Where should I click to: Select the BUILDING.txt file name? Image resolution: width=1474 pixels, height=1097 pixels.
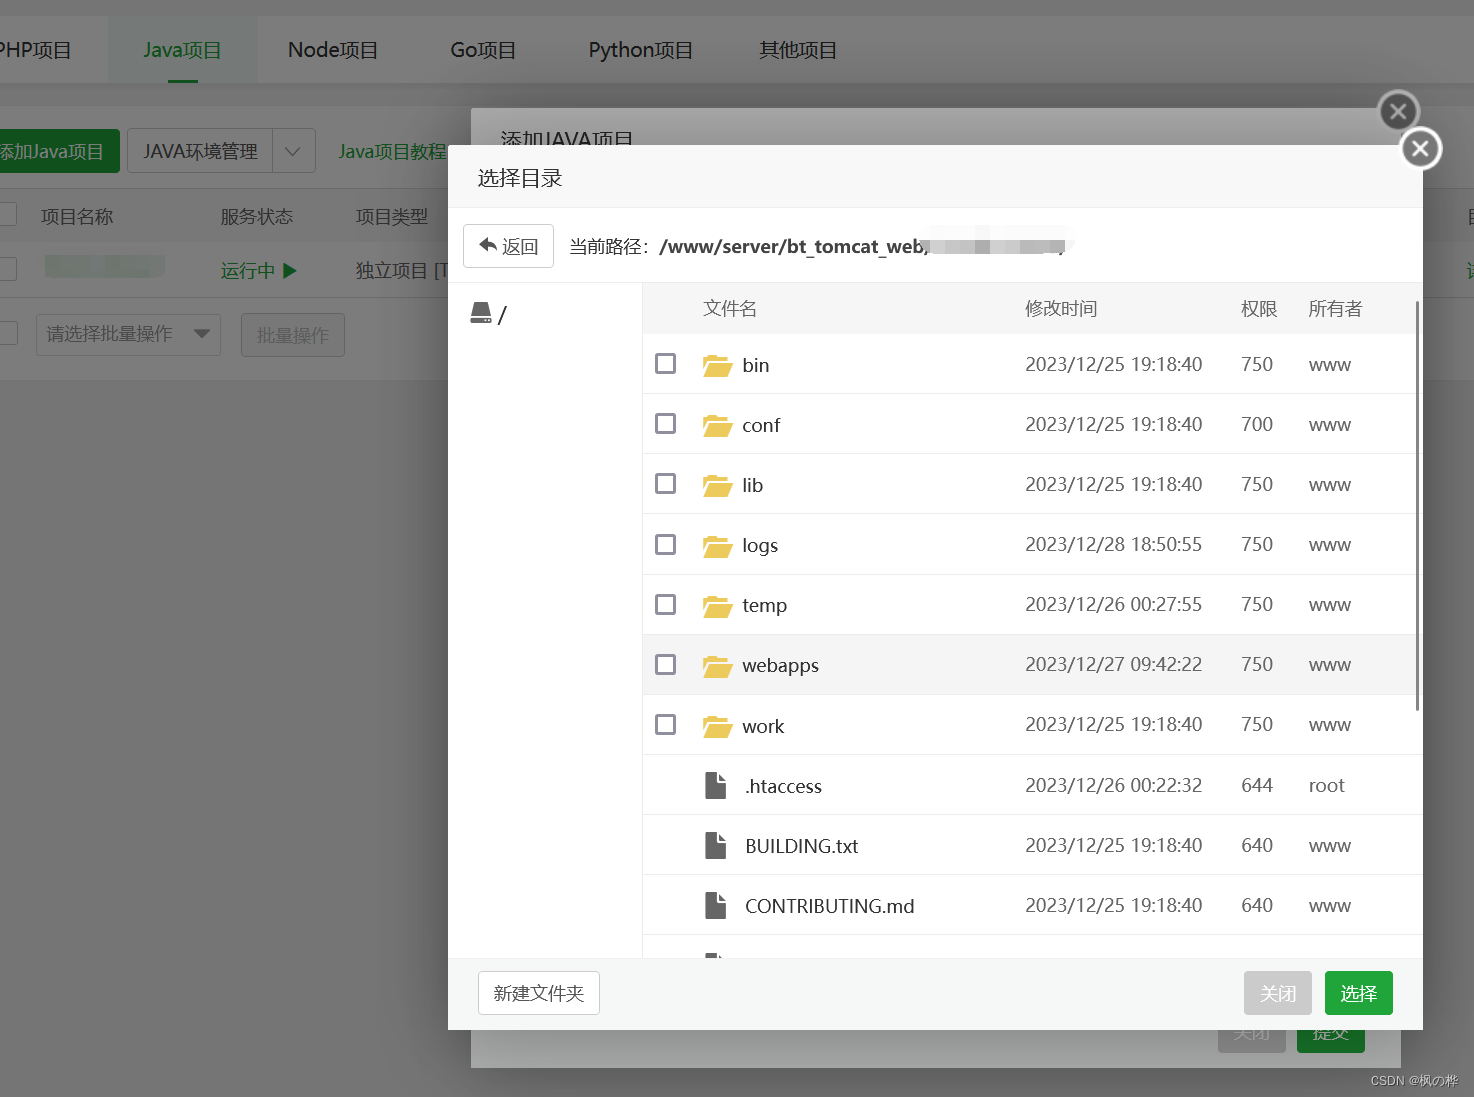pos(802,846)
